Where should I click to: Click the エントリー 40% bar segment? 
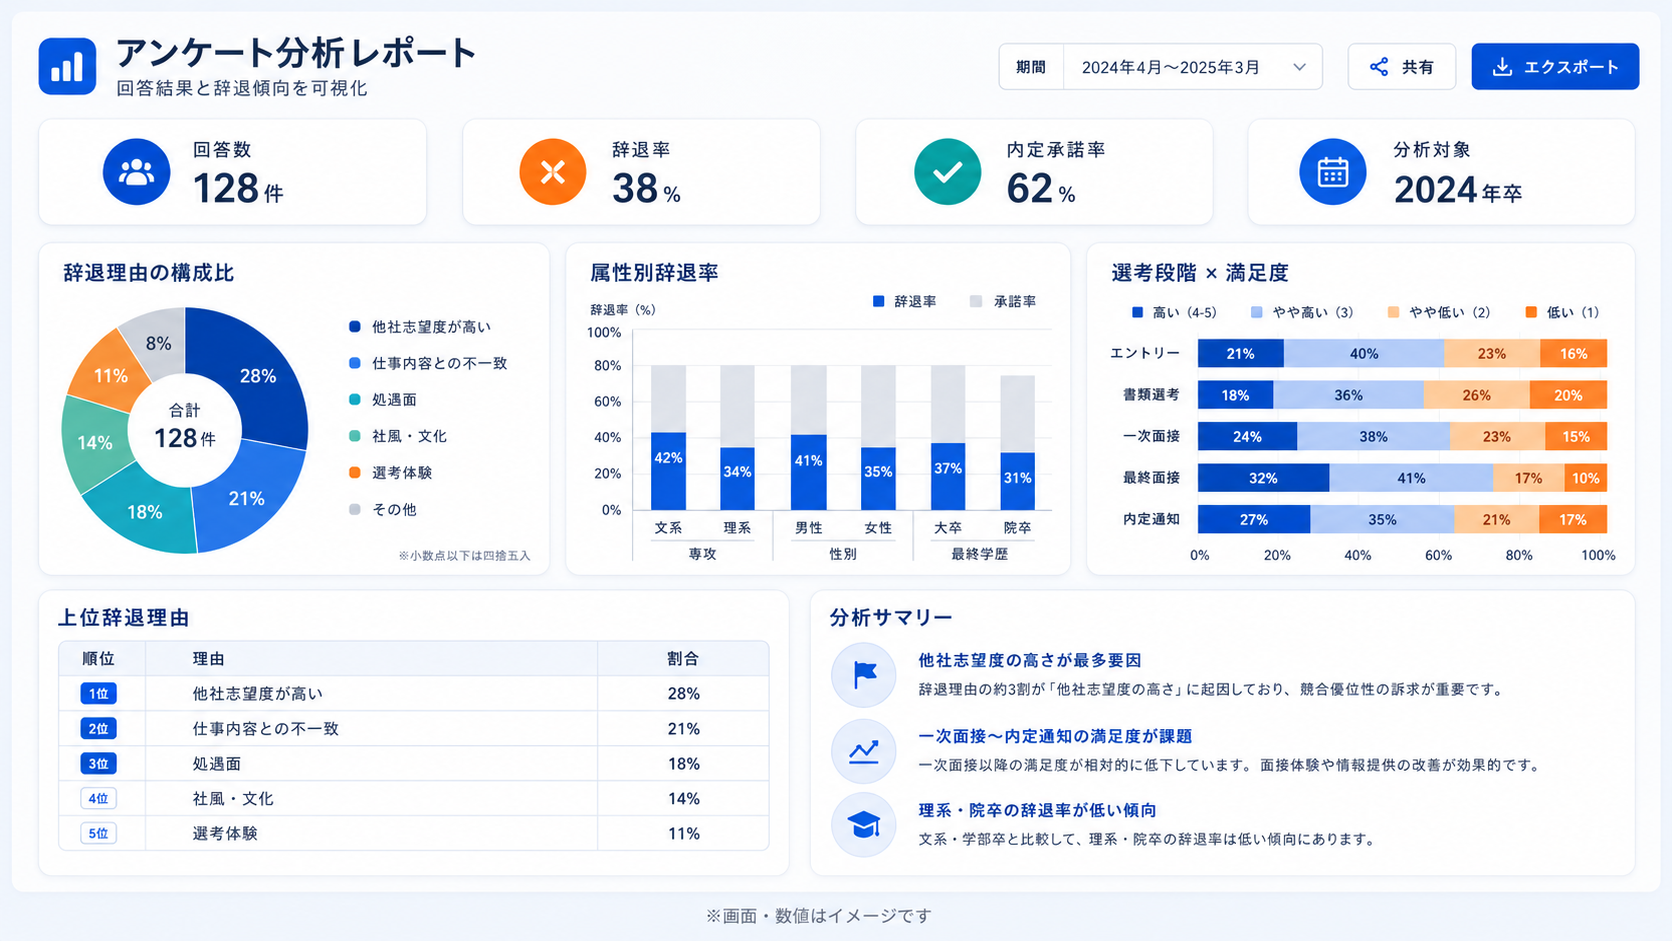[x=1364, y=353]
